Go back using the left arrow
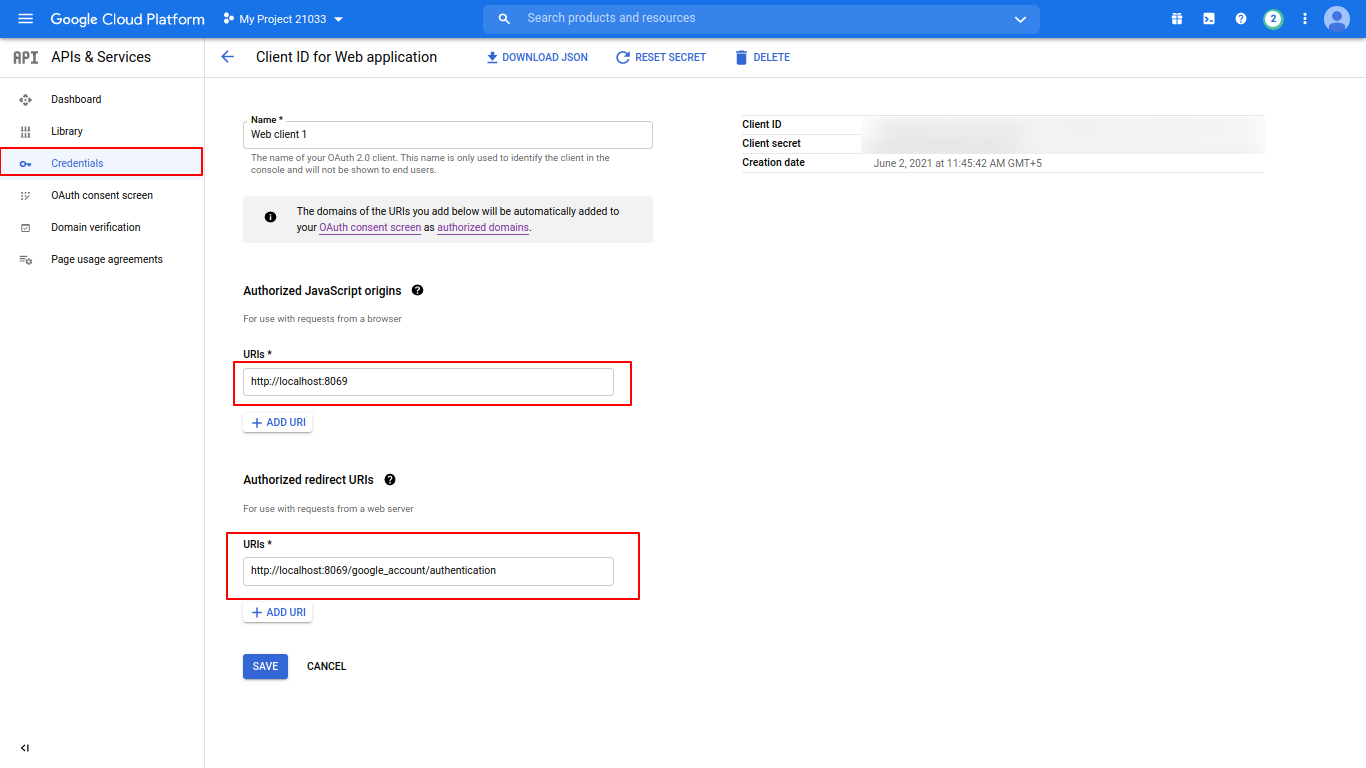 click(227, 57)
